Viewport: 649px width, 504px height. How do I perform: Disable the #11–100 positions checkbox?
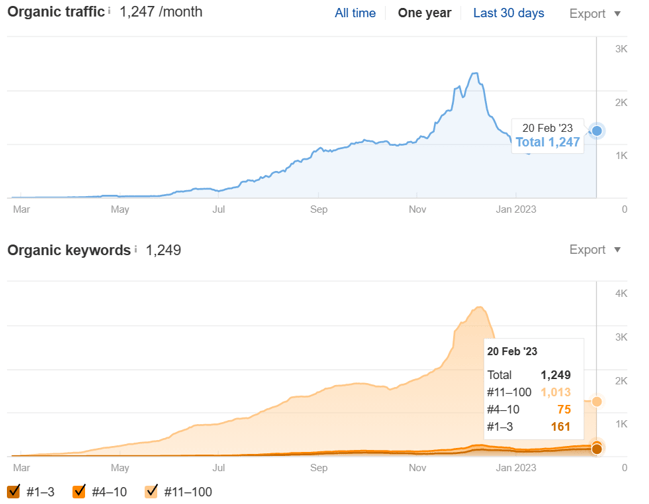coord(153,491)
